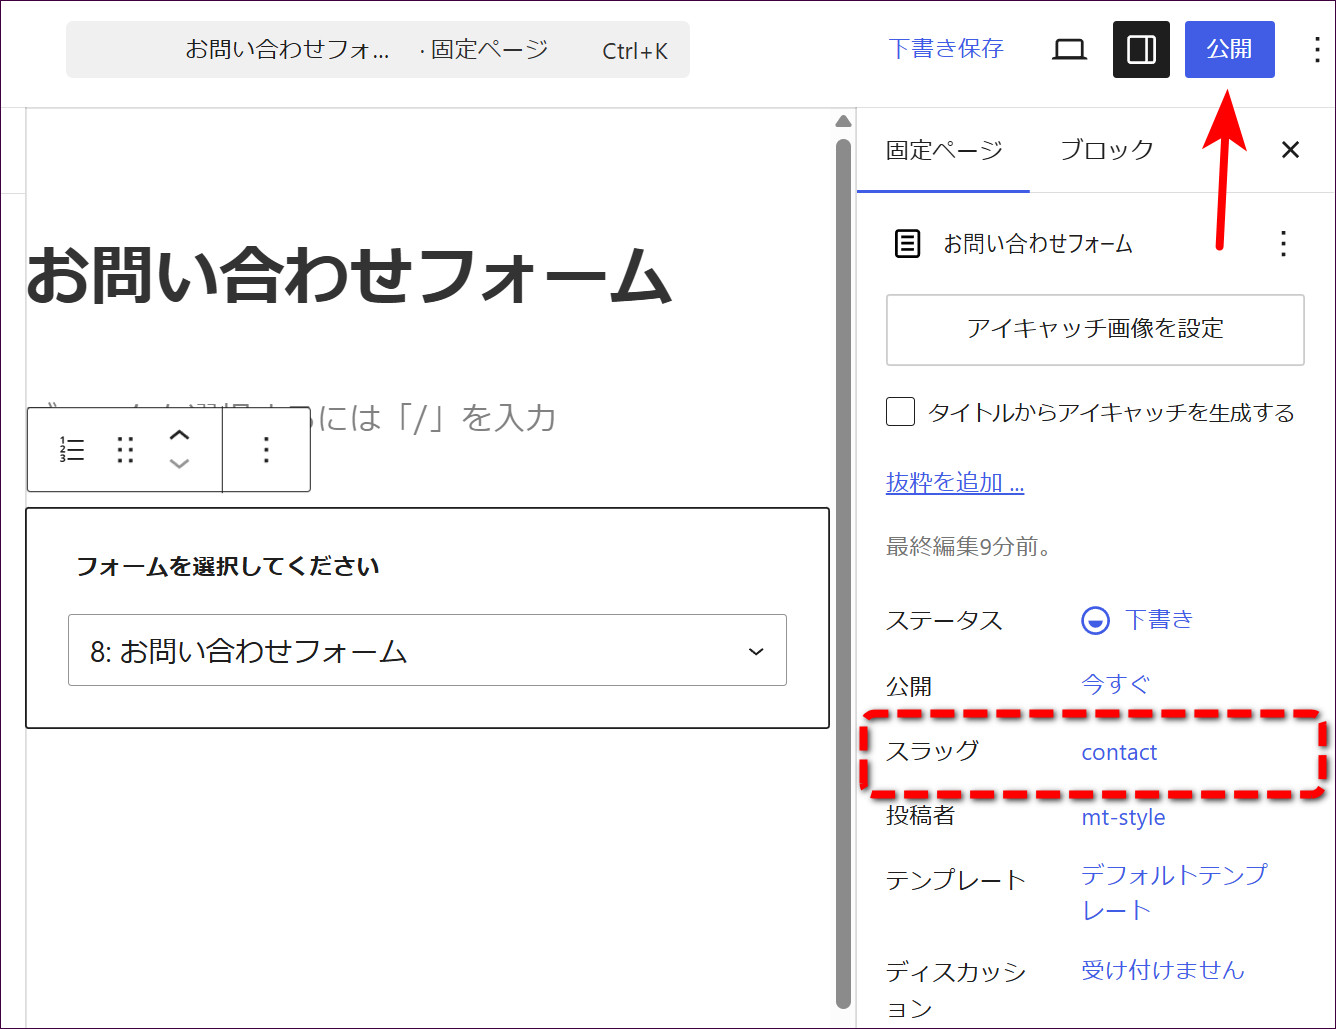Click the page document icon in sidebar

[x=907, y=243]
